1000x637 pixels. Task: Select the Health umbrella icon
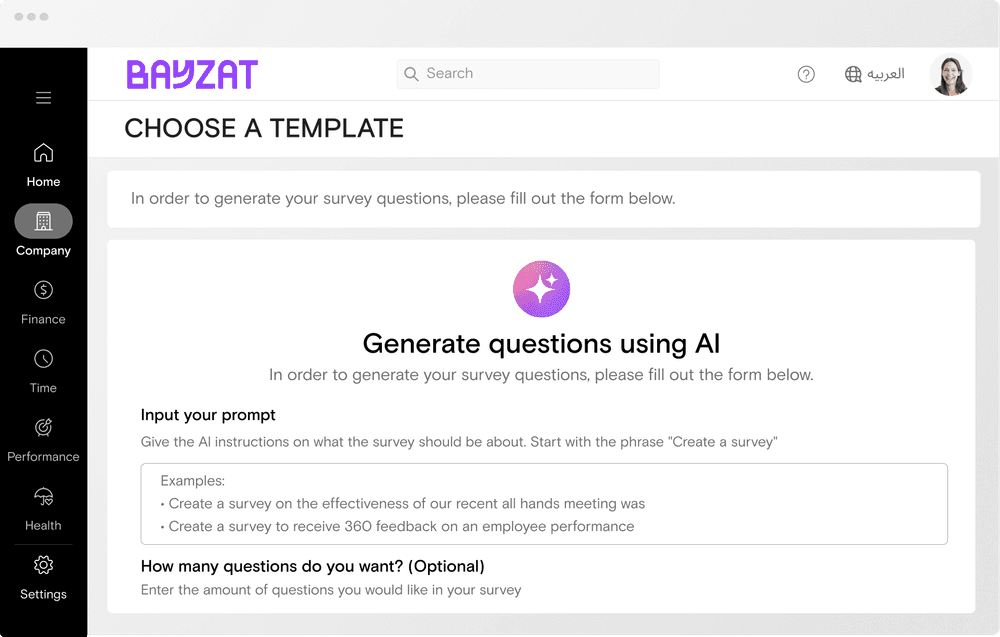tap(43, 496)
